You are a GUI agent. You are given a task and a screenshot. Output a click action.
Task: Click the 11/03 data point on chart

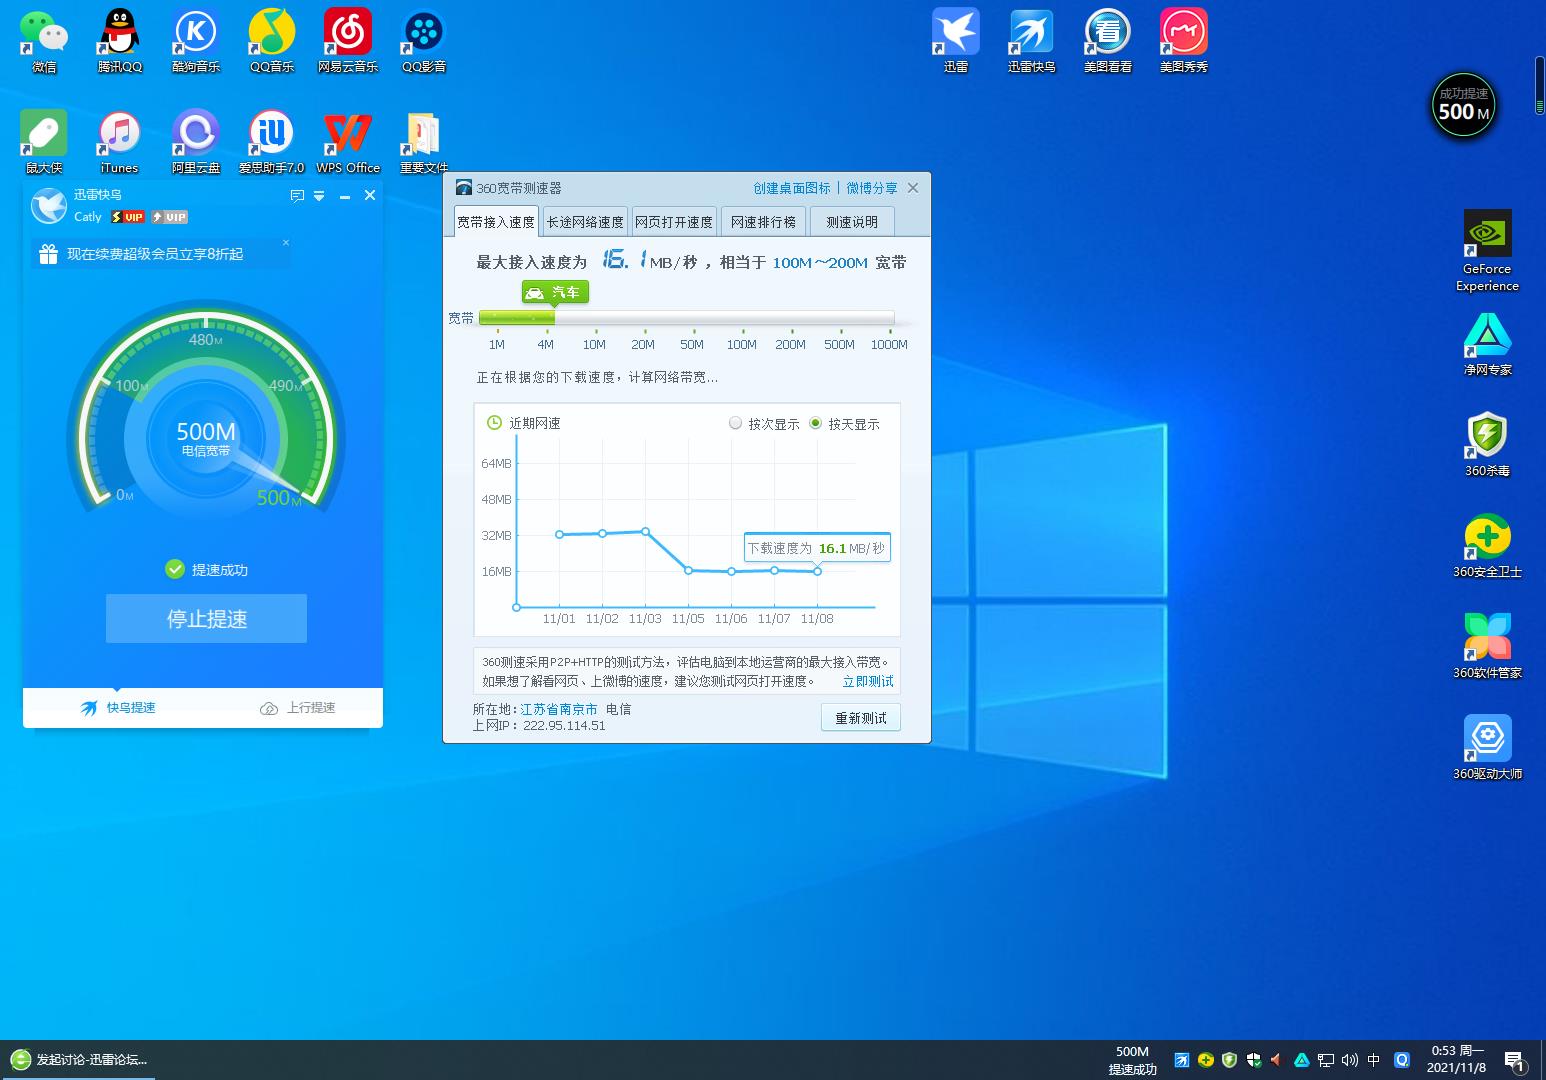[x=645, y=532]
